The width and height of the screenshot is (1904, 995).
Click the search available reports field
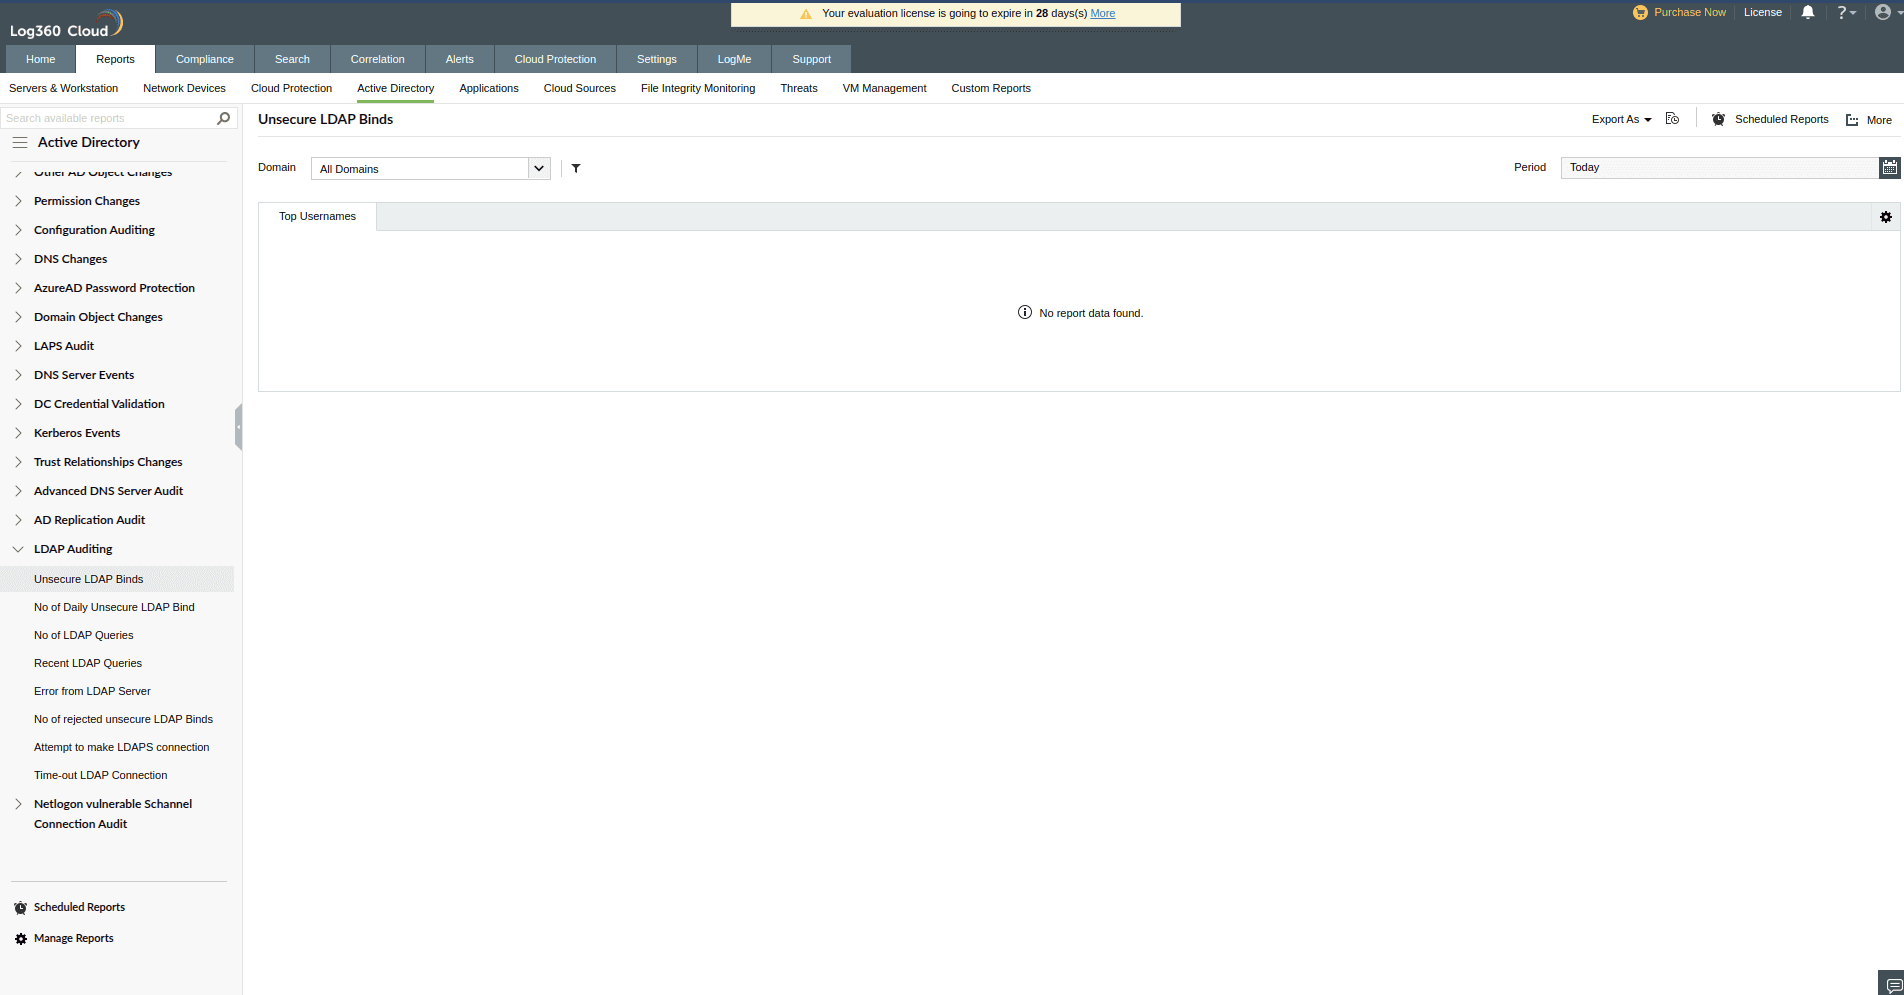click(110, 118)
